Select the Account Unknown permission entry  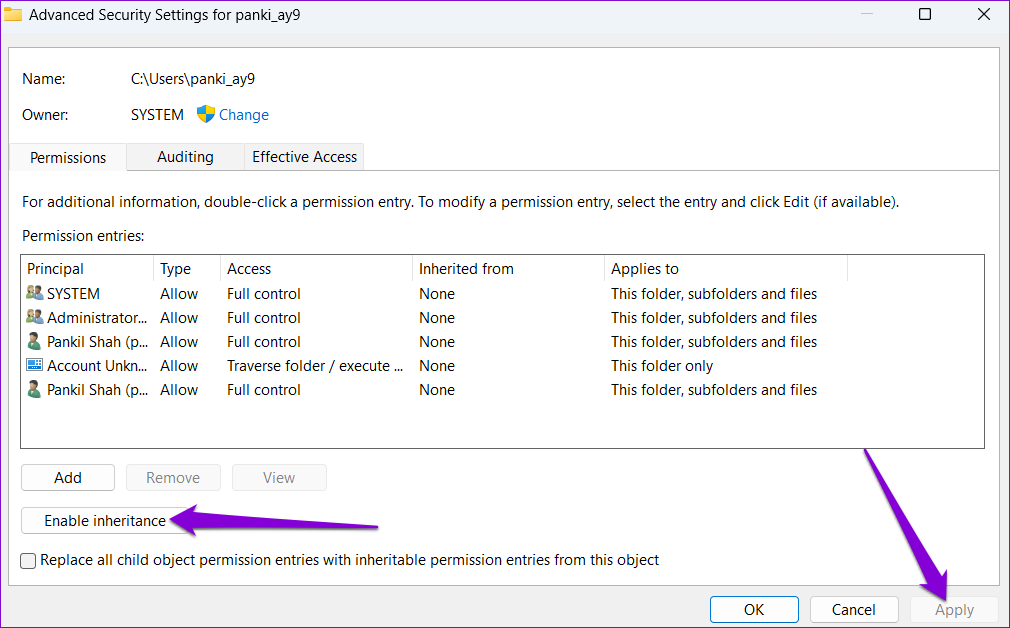pos(502,366)
